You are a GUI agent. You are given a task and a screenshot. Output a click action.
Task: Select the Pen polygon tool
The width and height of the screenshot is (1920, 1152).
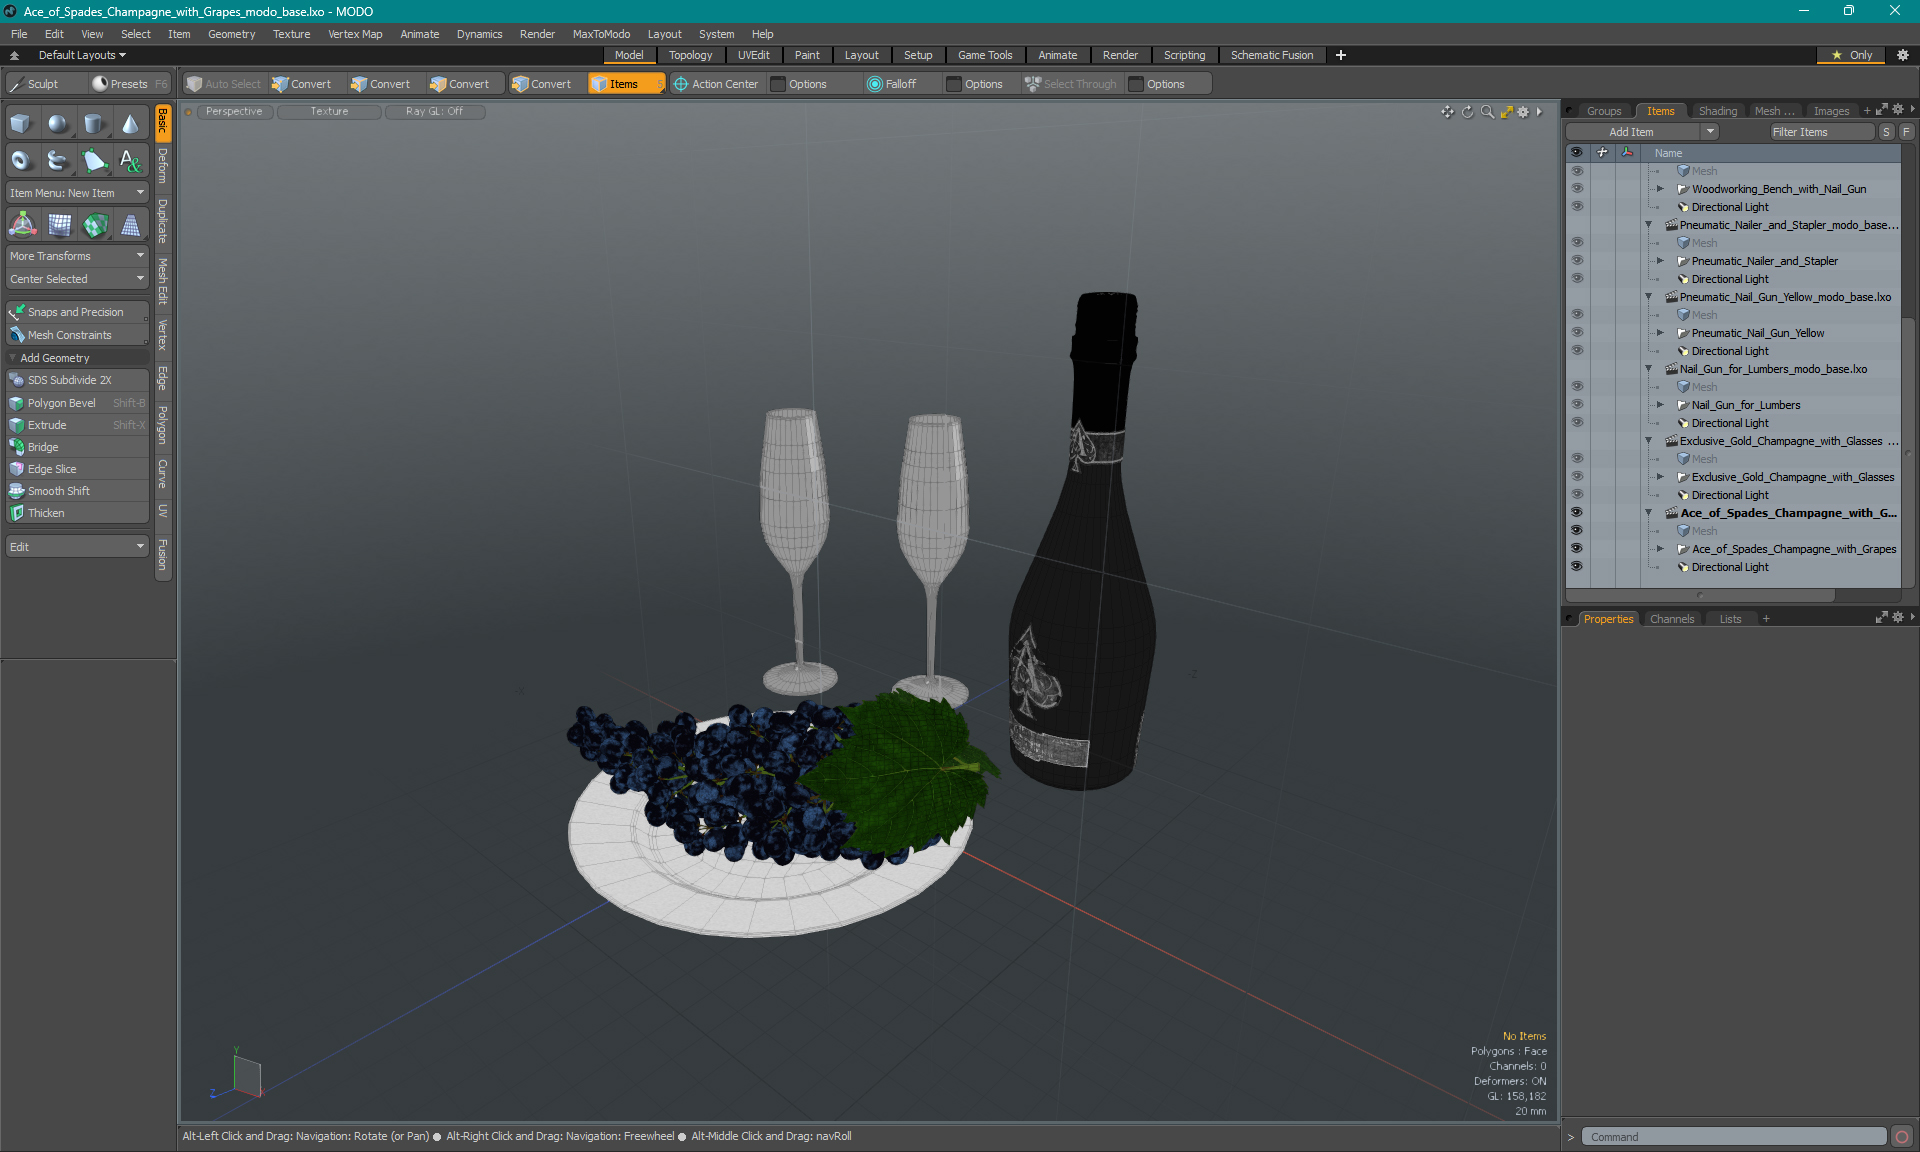94,160
